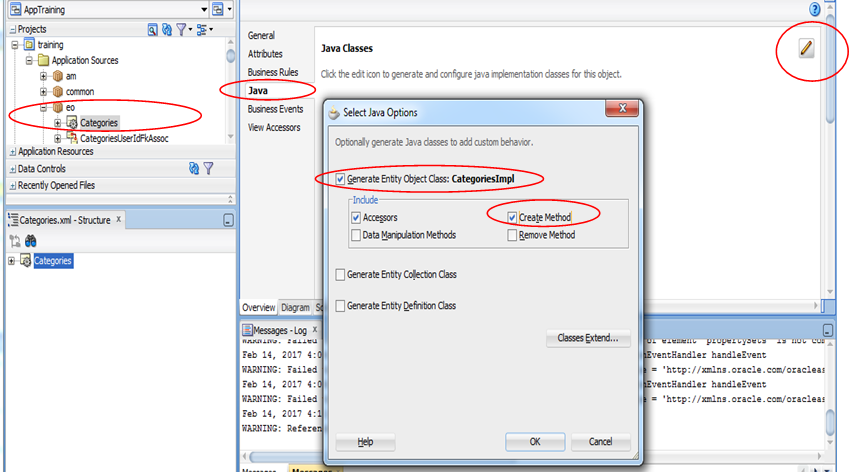The height and width of the screenshot is (472, 849).
Task: Click the search icon in Projects panel toolbar
Action: [152, 30]
